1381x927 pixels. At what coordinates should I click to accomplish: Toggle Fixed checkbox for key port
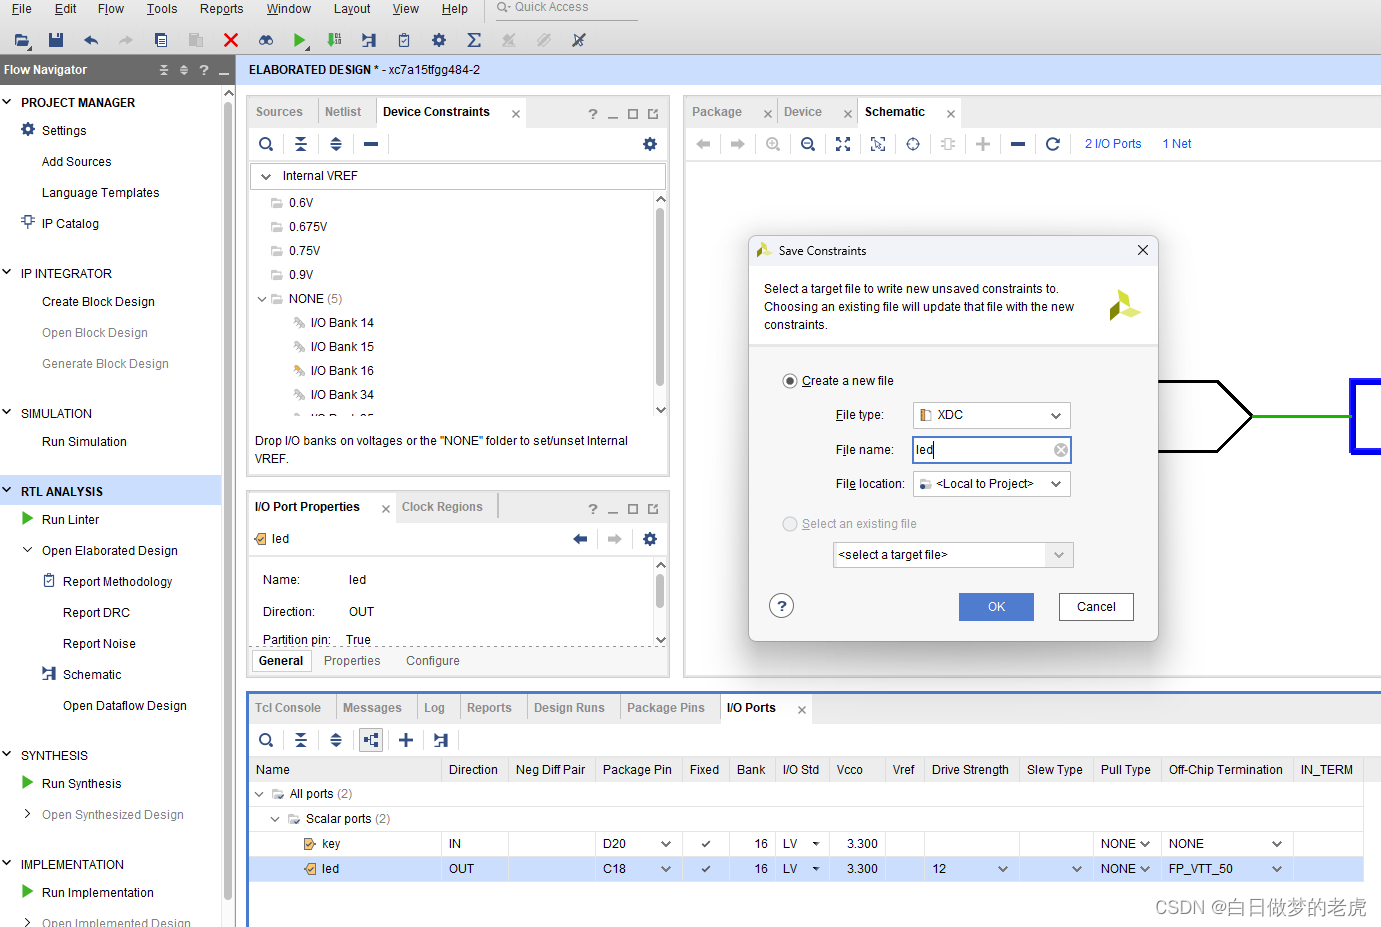coord(706,844)
